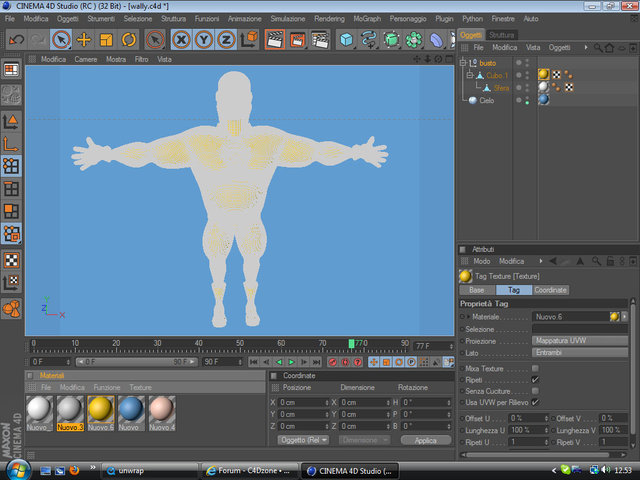
Task: Select the yellow Nuovo.6 material swatch
Action: [x=100, y=410]
